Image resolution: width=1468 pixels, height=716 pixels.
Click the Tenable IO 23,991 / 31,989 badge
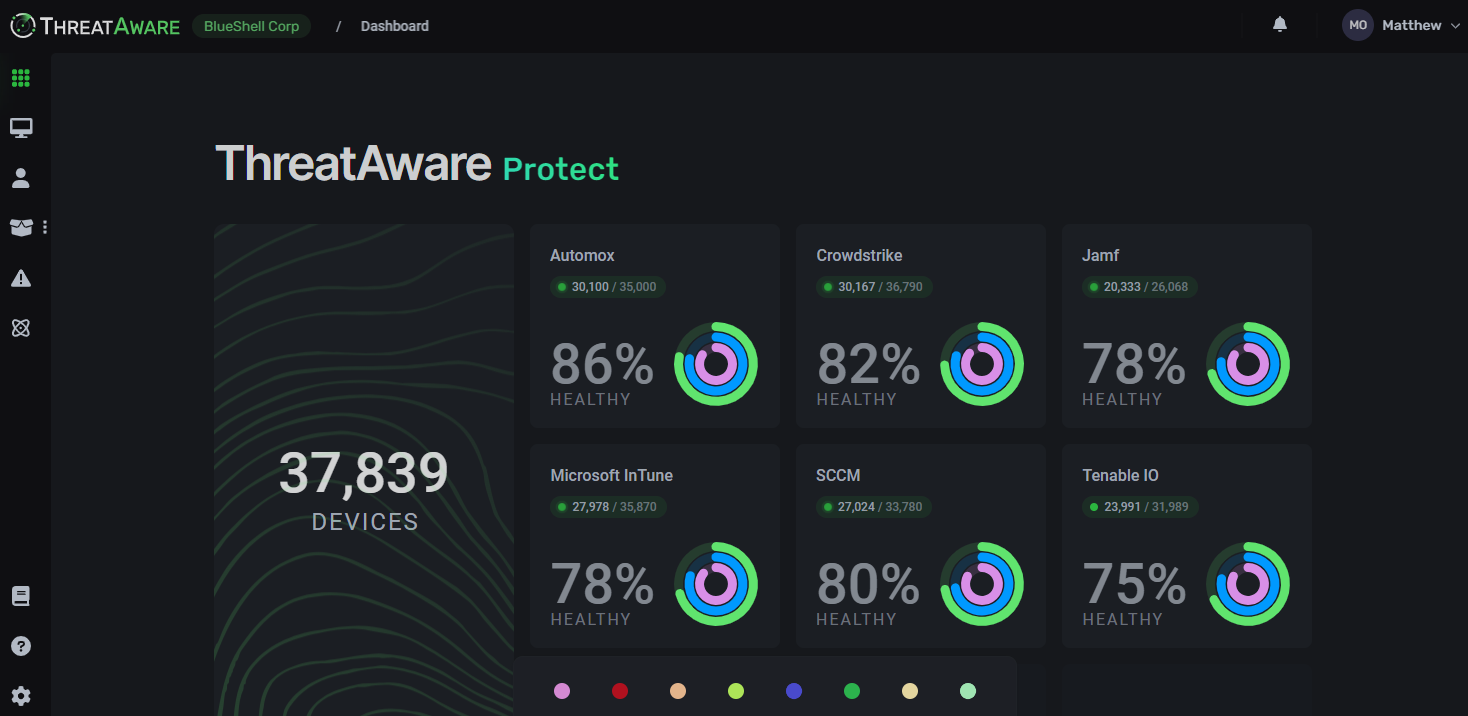tap(1140, 507)
